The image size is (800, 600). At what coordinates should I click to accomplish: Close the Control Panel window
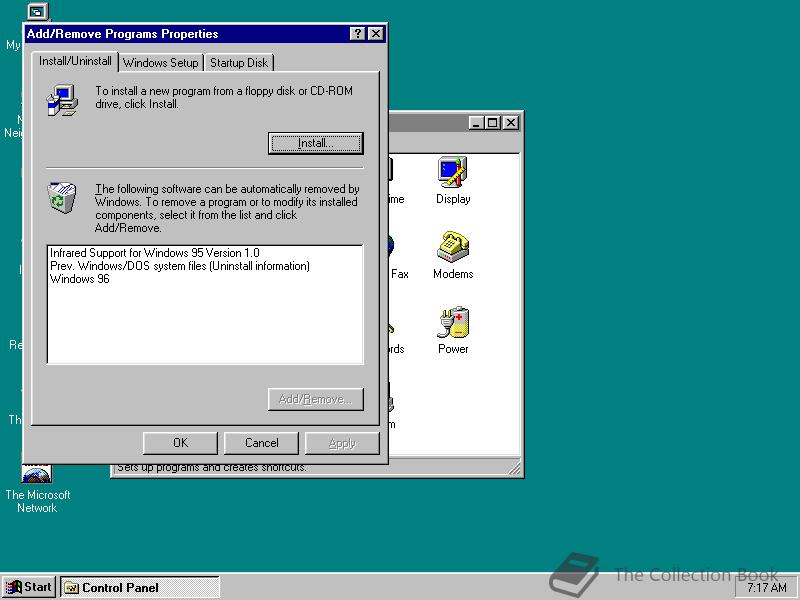pos(511,122)
